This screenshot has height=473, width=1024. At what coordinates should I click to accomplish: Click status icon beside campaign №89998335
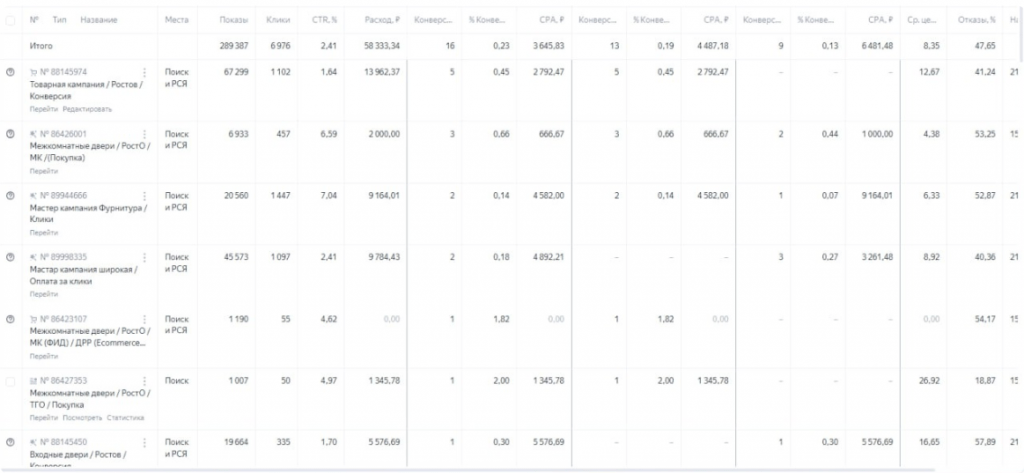pyautogui.click(x=10, y=257)
